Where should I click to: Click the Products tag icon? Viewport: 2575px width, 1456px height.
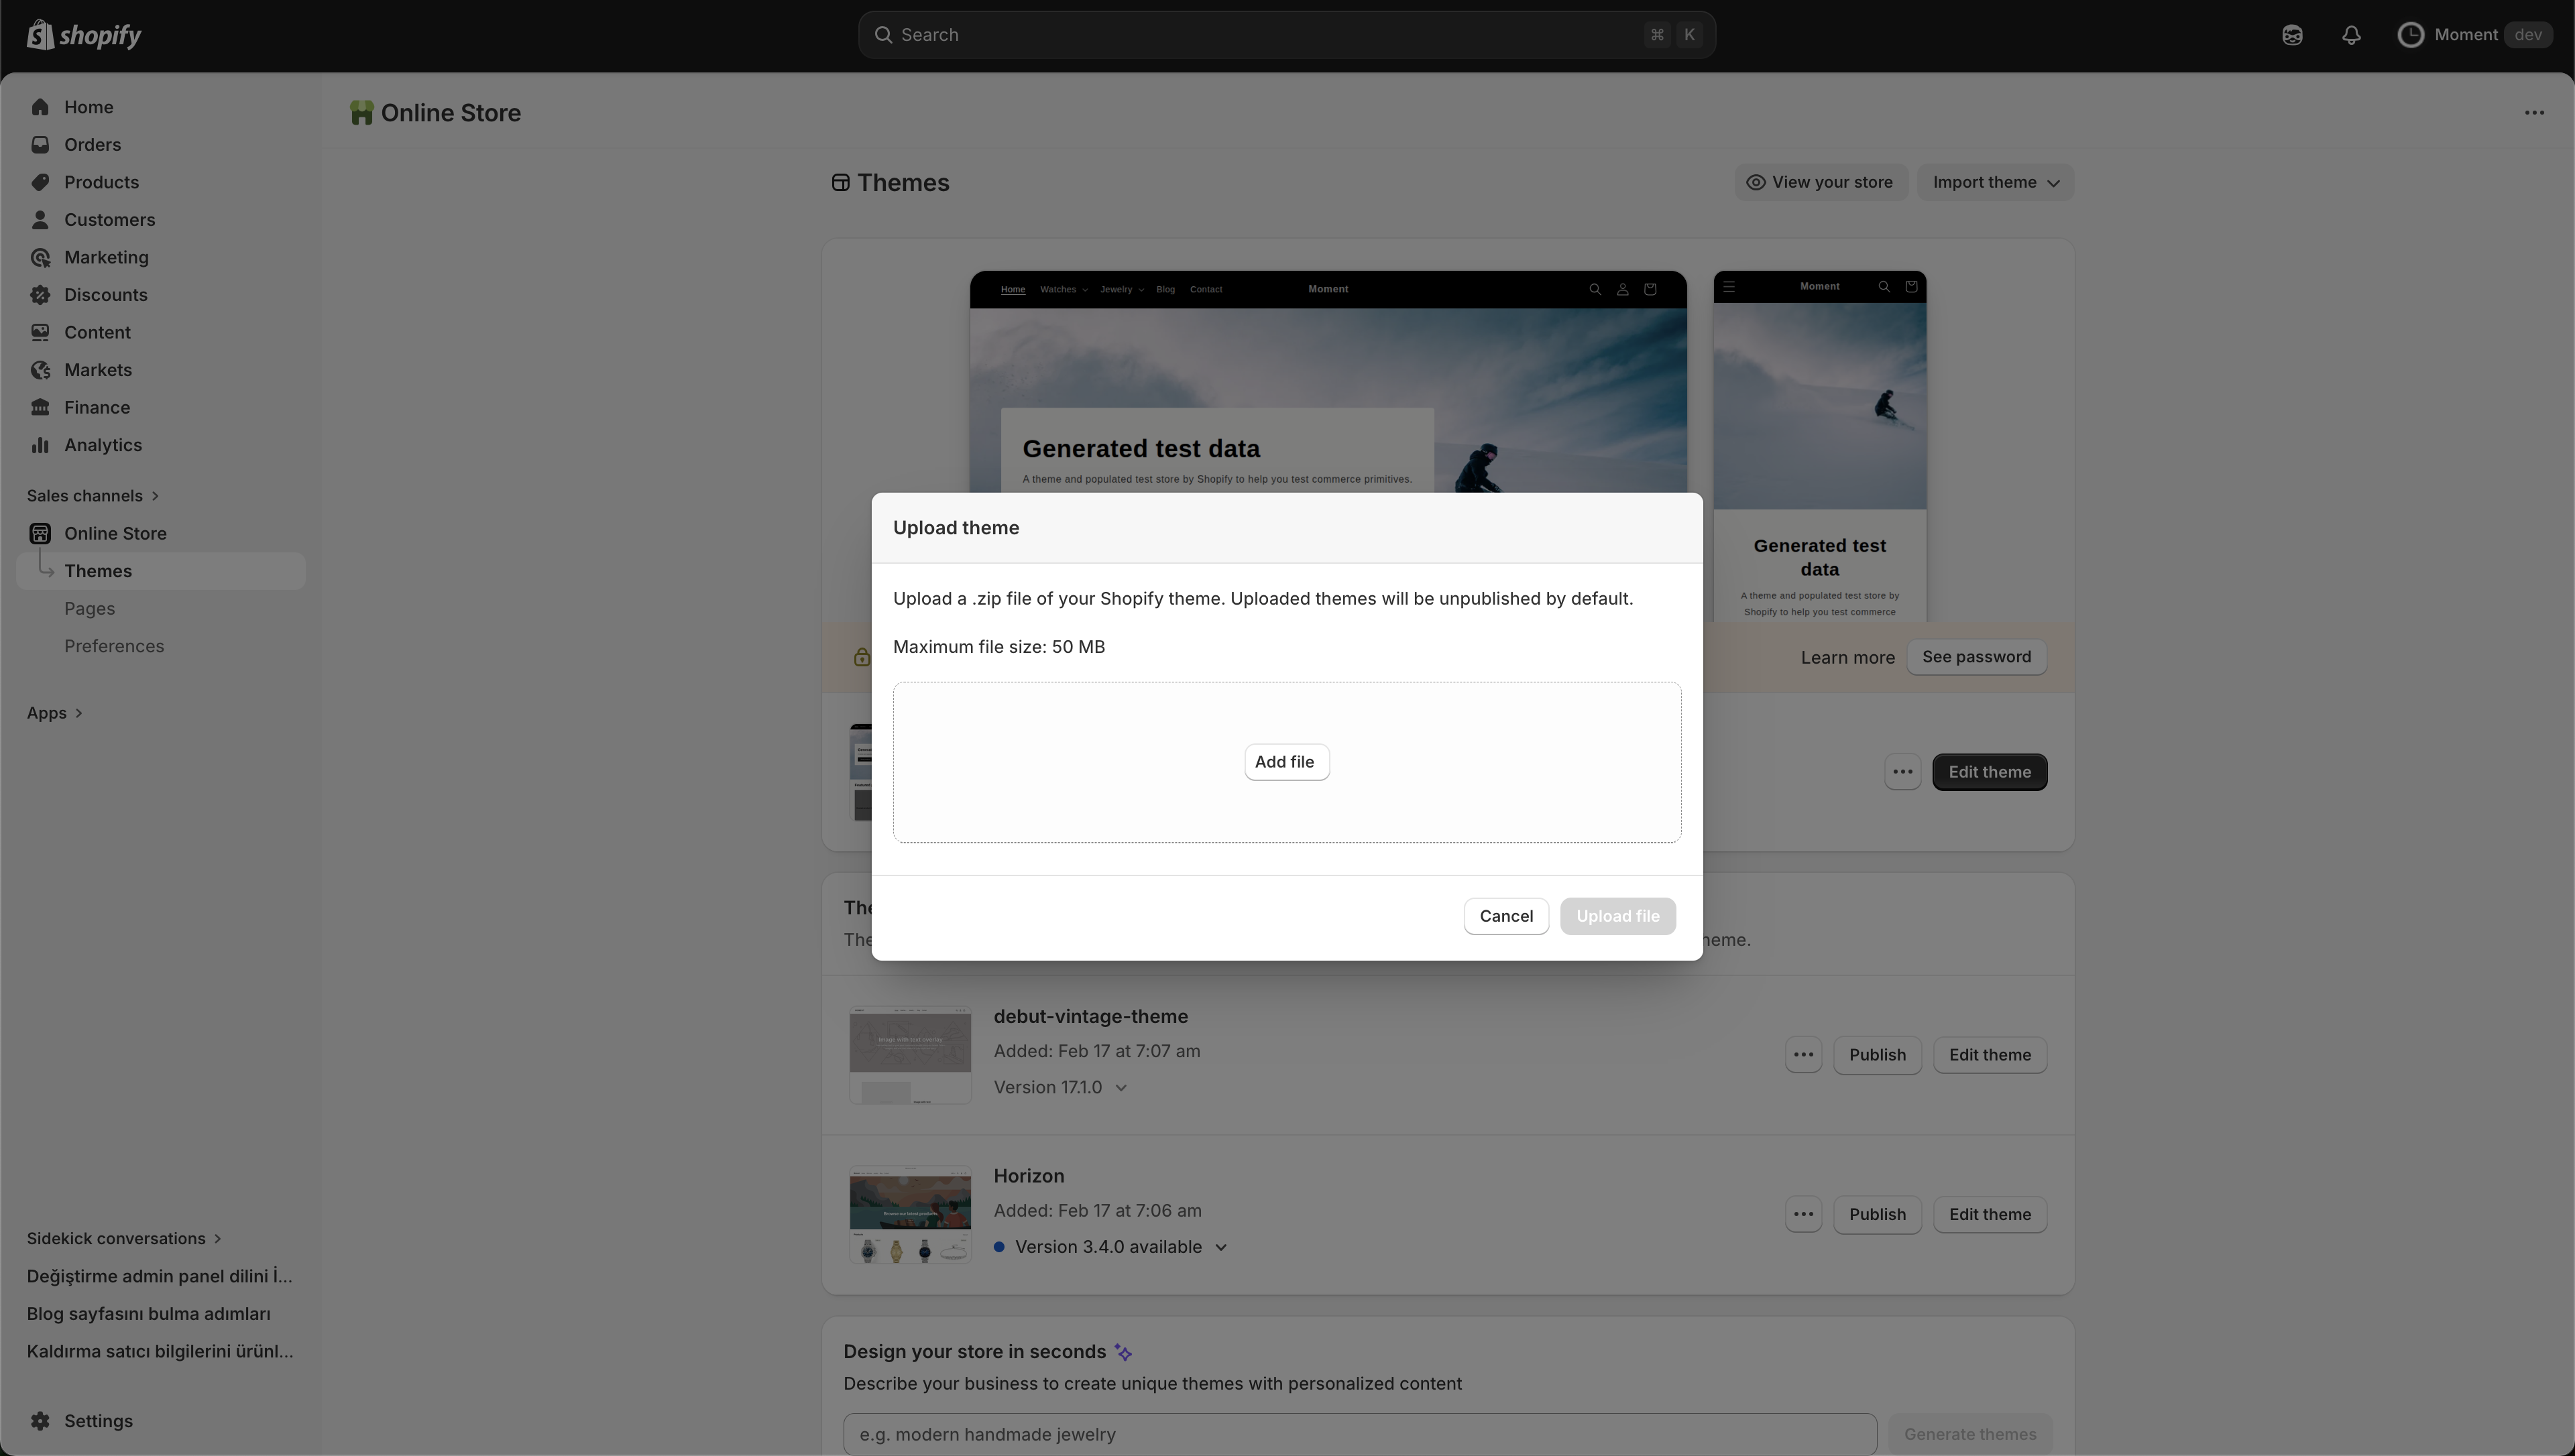pos(40,182)
